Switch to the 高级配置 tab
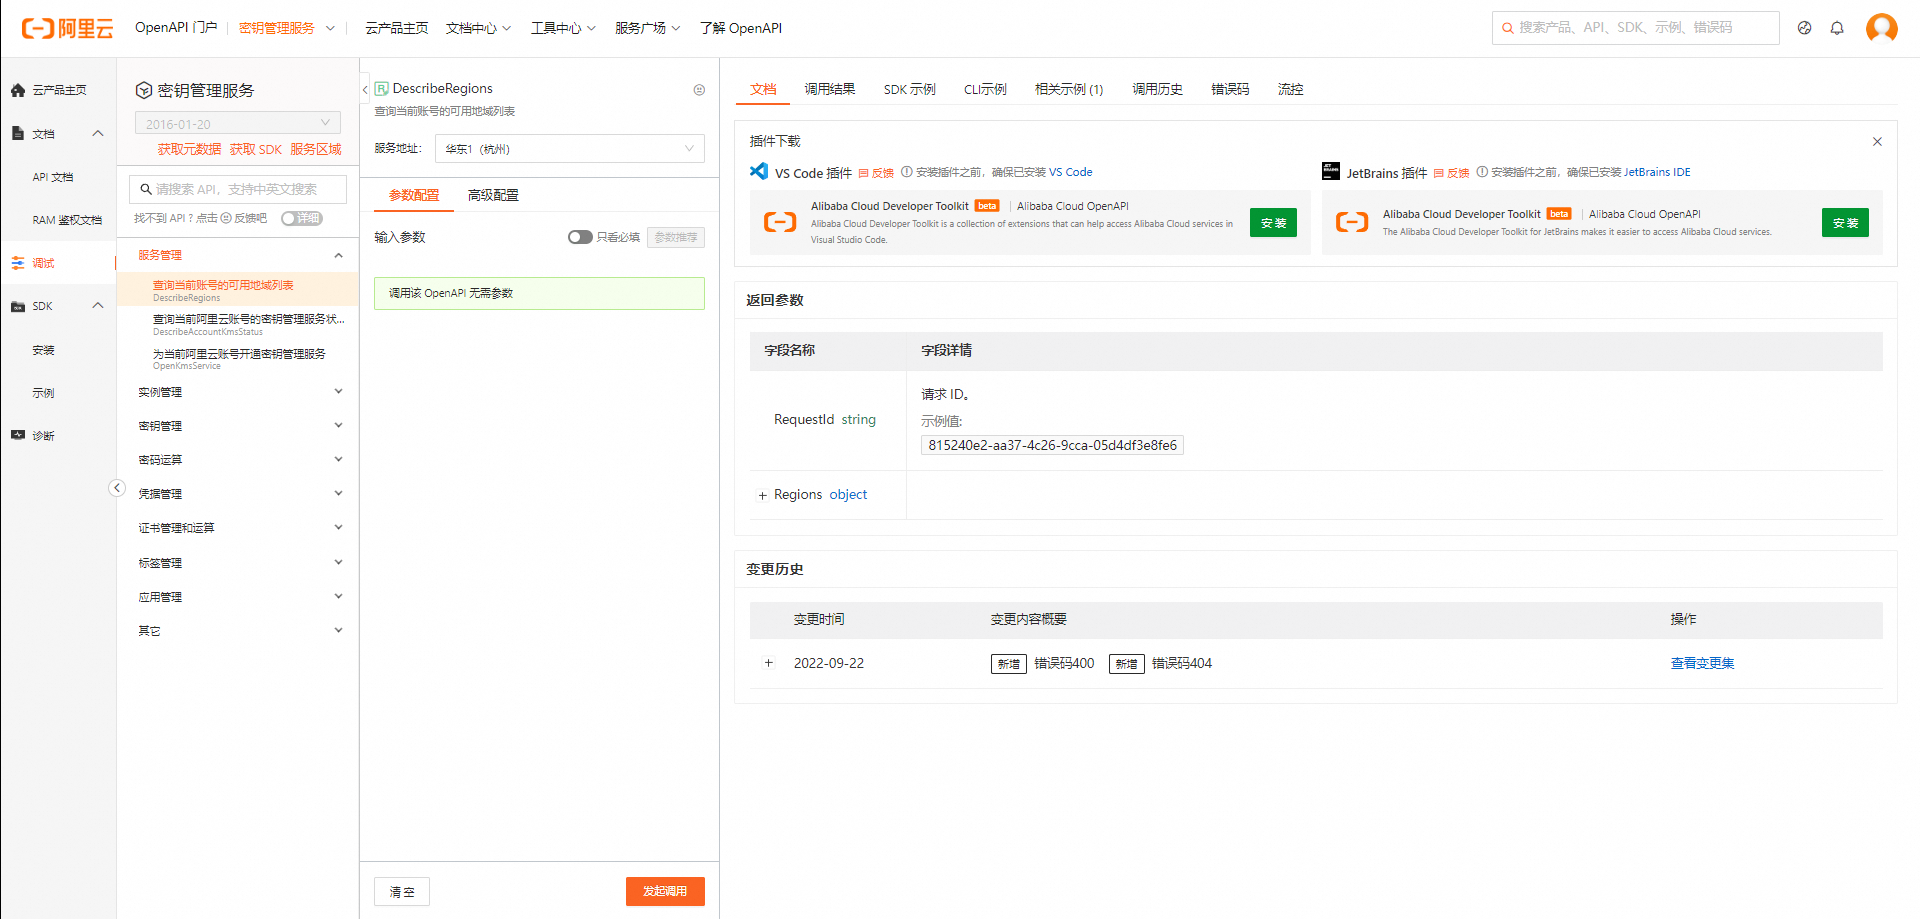 pyautogui.click(x=493, y=195)
